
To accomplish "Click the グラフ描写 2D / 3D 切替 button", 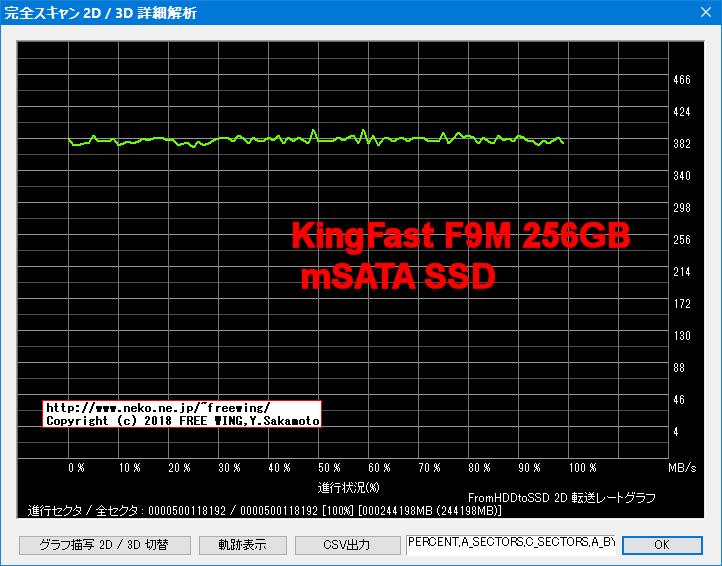I will [x=105, y=545].
